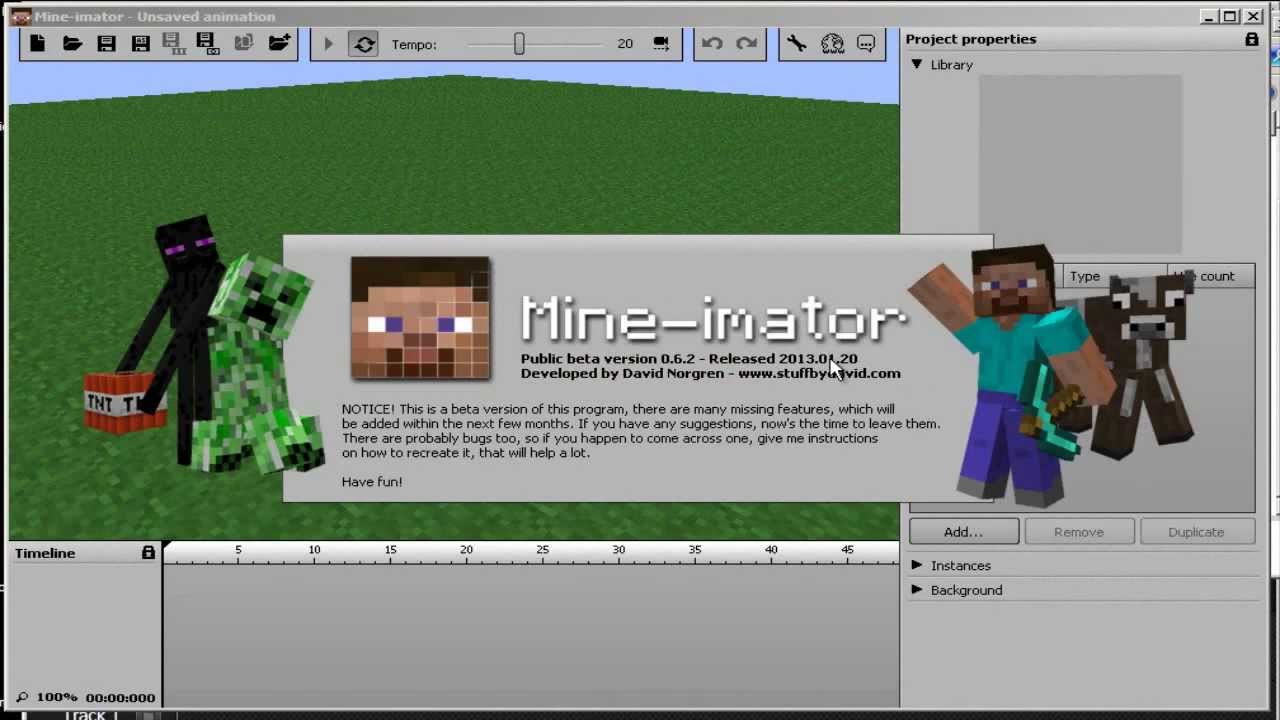This screenshot has height=720, width=1280.
Task: Click the creeper face icon in toolbar
Action: 832,44
